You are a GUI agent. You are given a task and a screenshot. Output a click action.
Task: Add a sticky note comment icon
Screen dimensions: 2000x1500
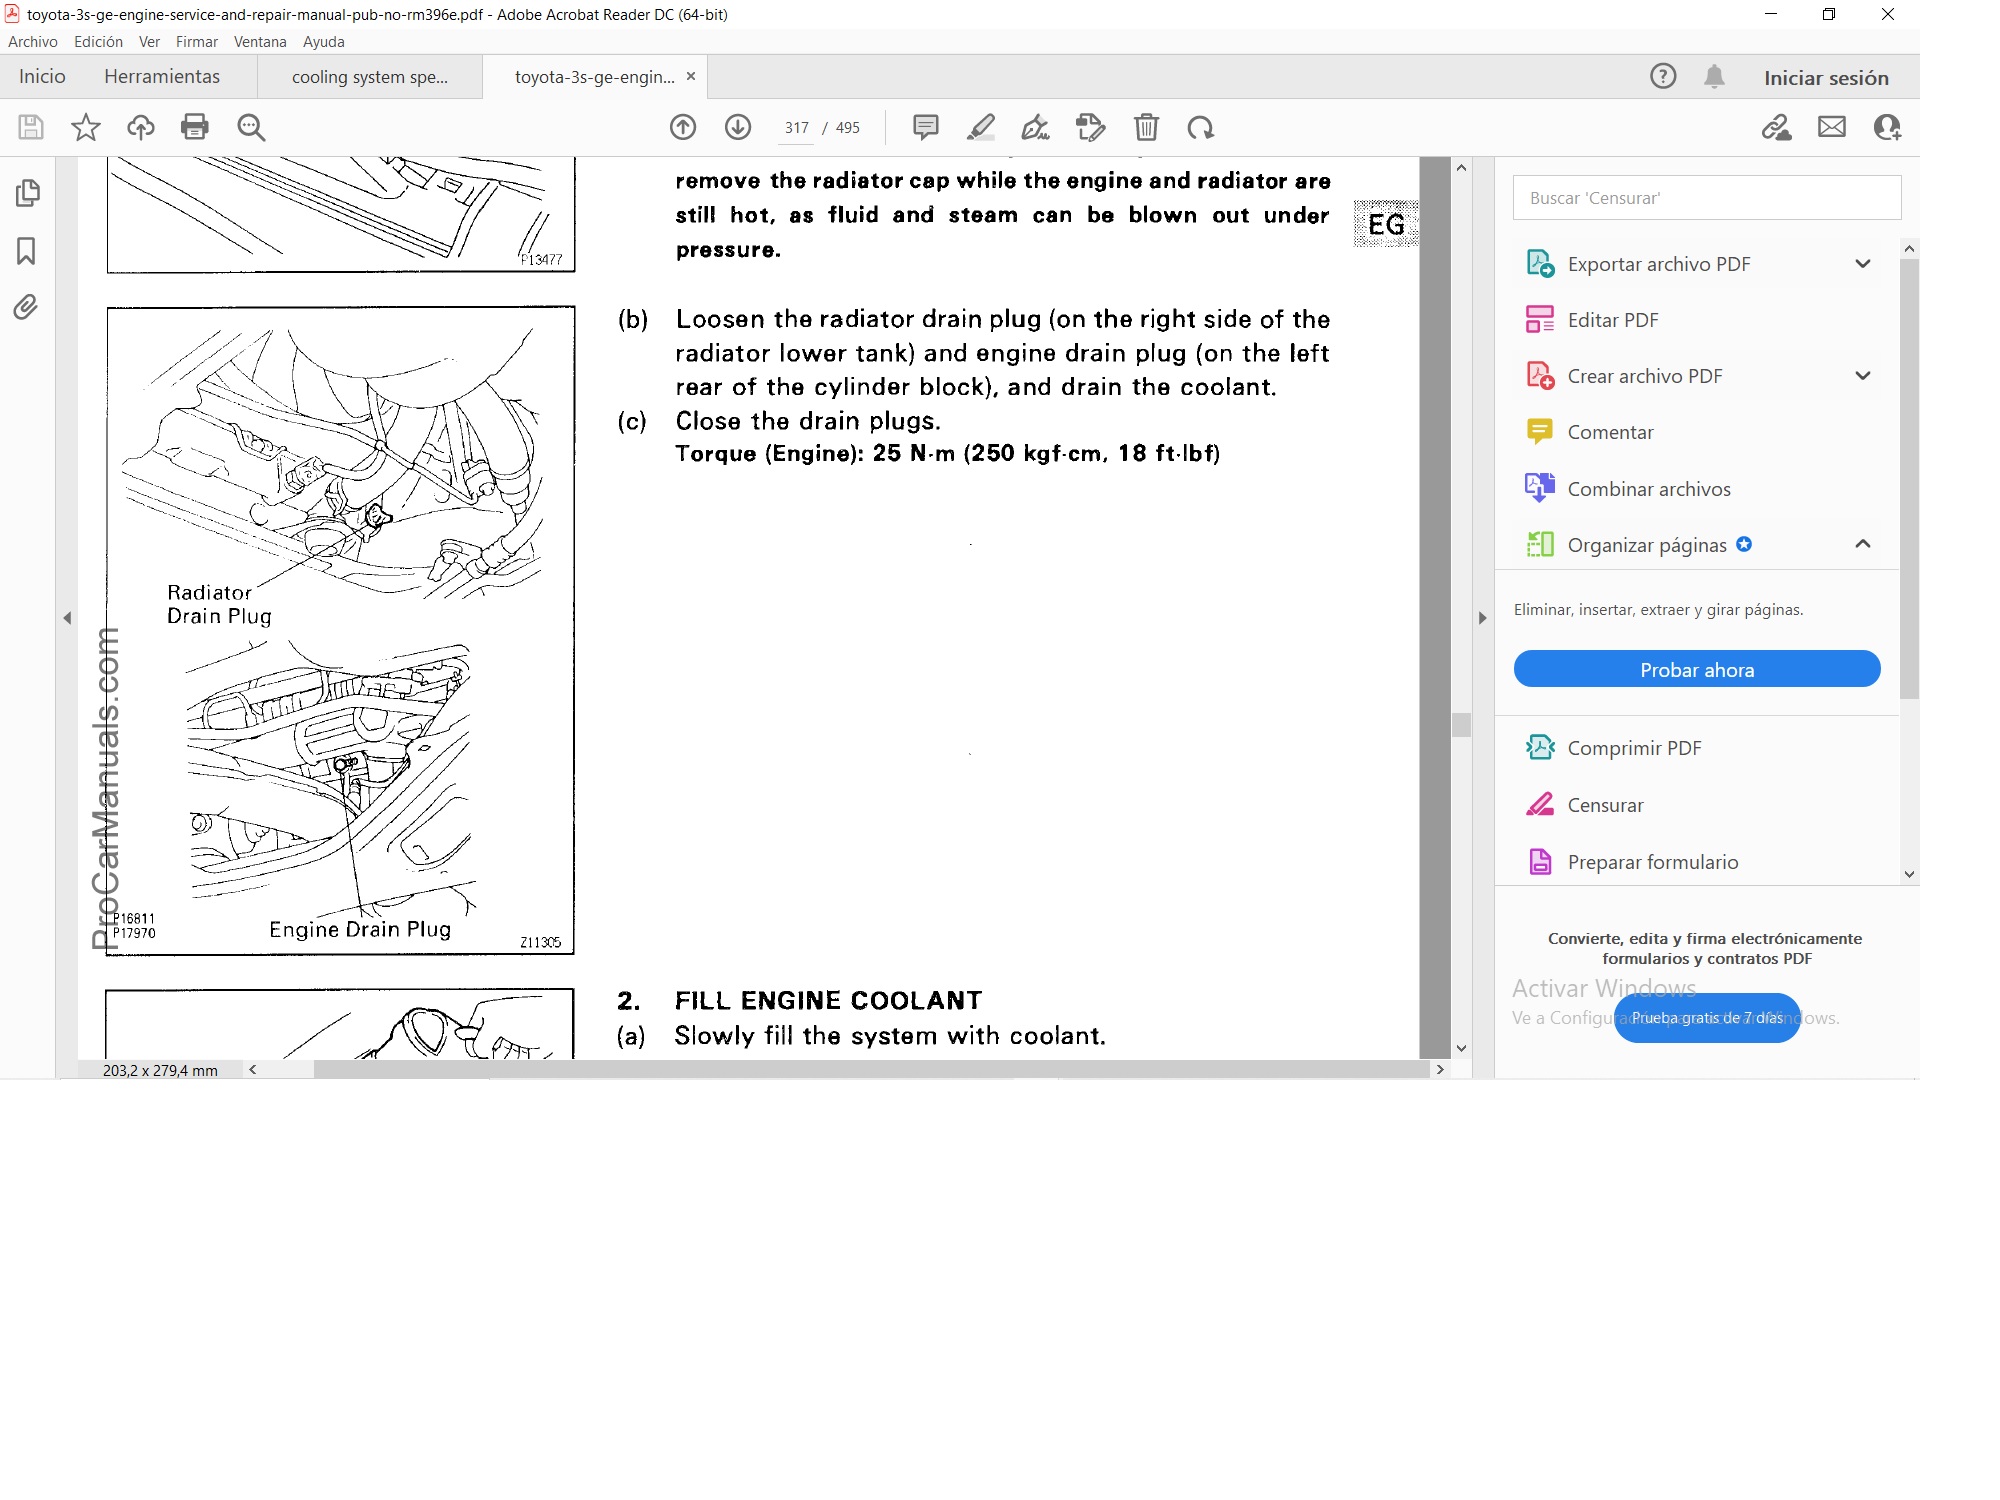click(x=925, y=127)
